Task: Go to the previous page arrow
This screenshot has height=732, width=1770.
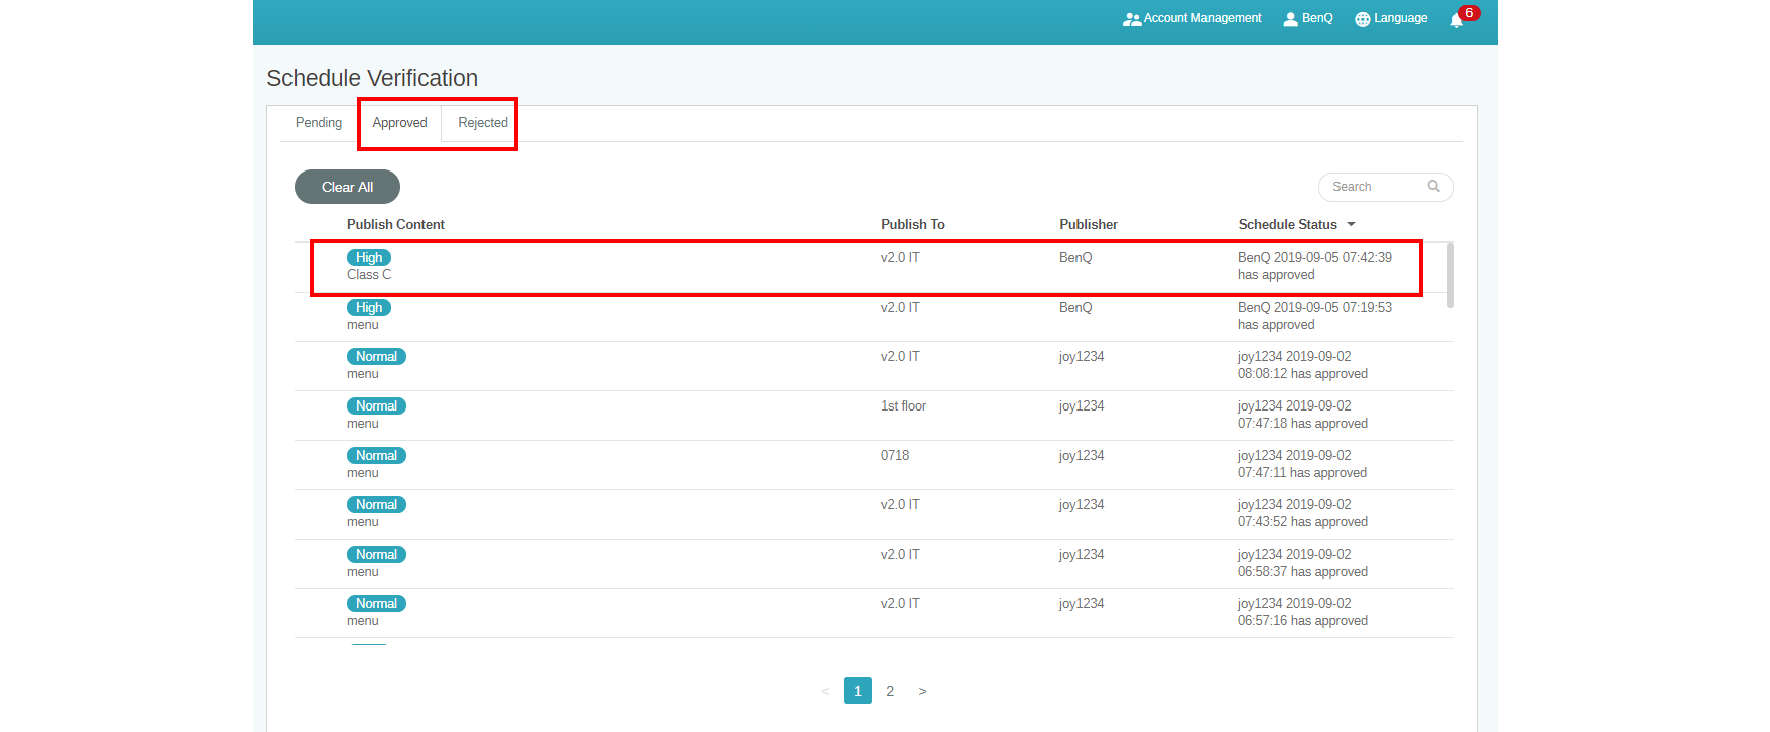Action: pyautogui.click(x=825, y=691)
